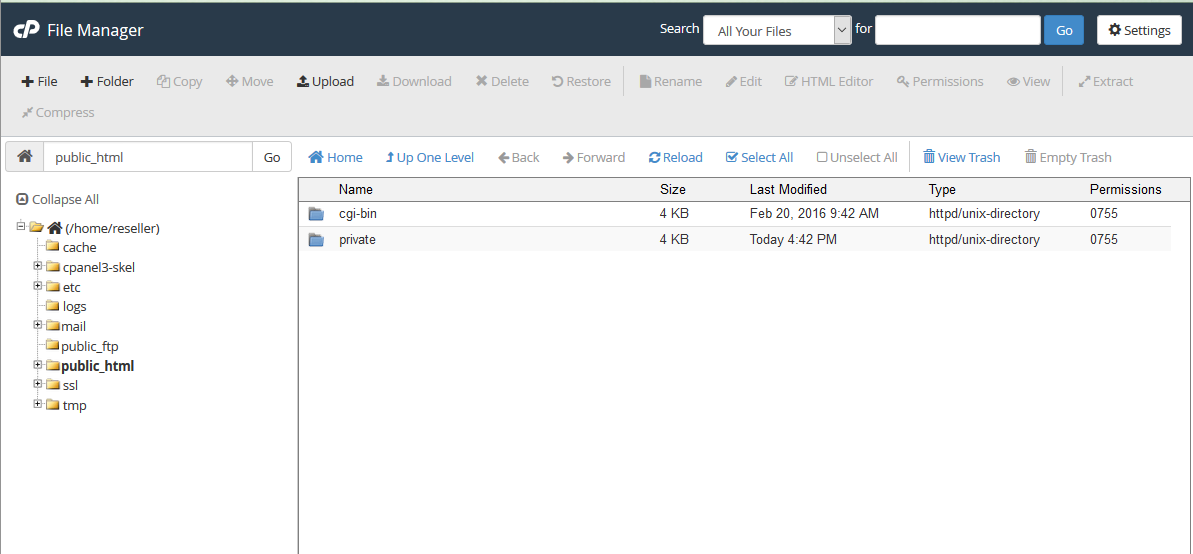Sort files by Name column header
The height and width of the screenshot is (554, 1193).
(356, 189)
